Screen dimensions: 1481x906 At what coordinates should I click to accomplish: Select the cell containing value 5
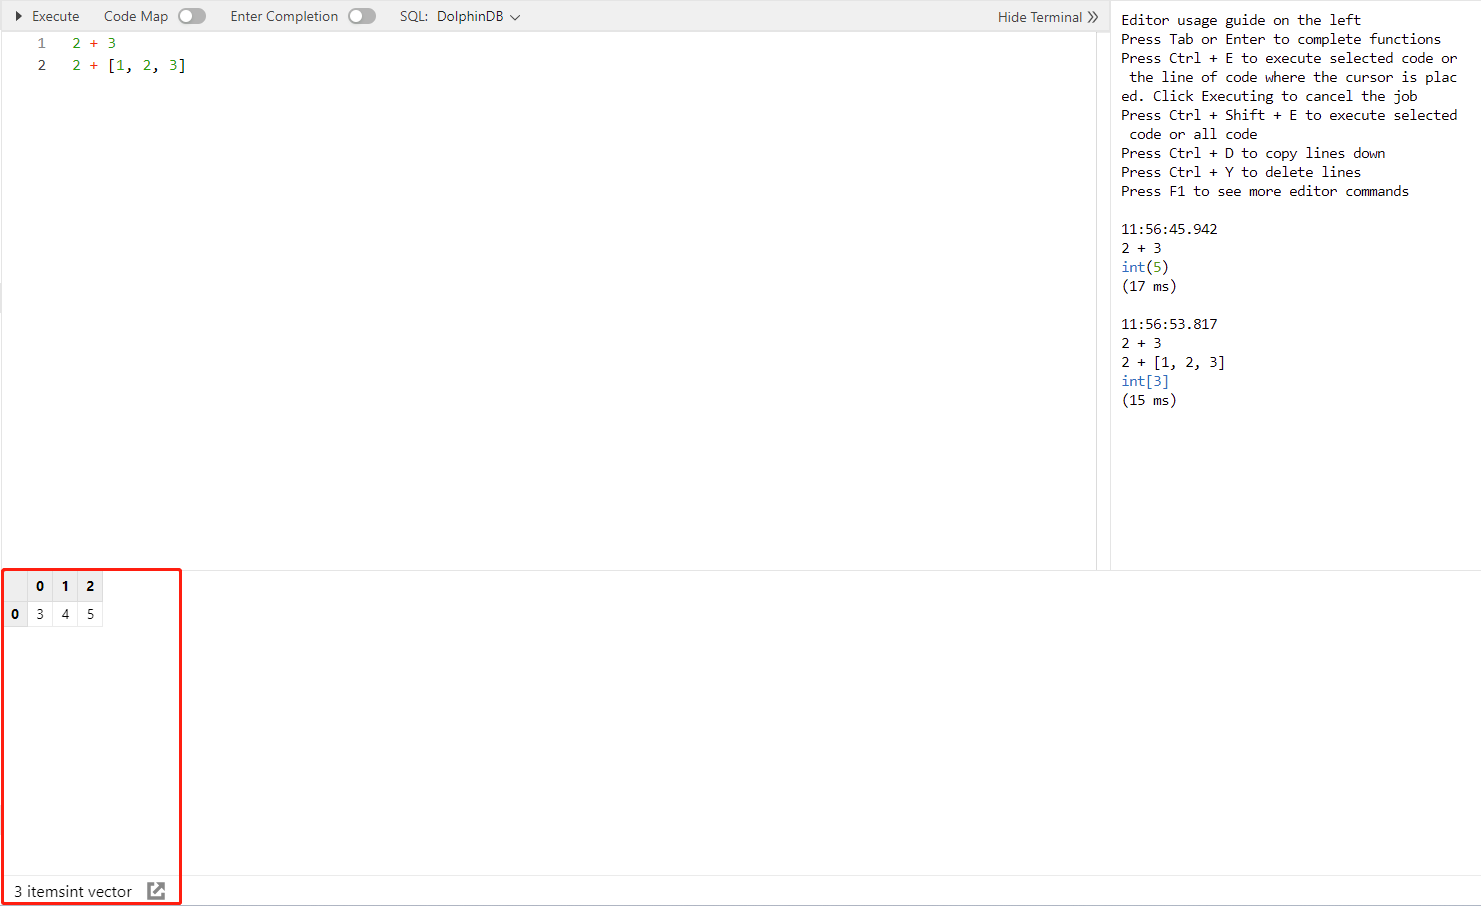tap(90, 614)
